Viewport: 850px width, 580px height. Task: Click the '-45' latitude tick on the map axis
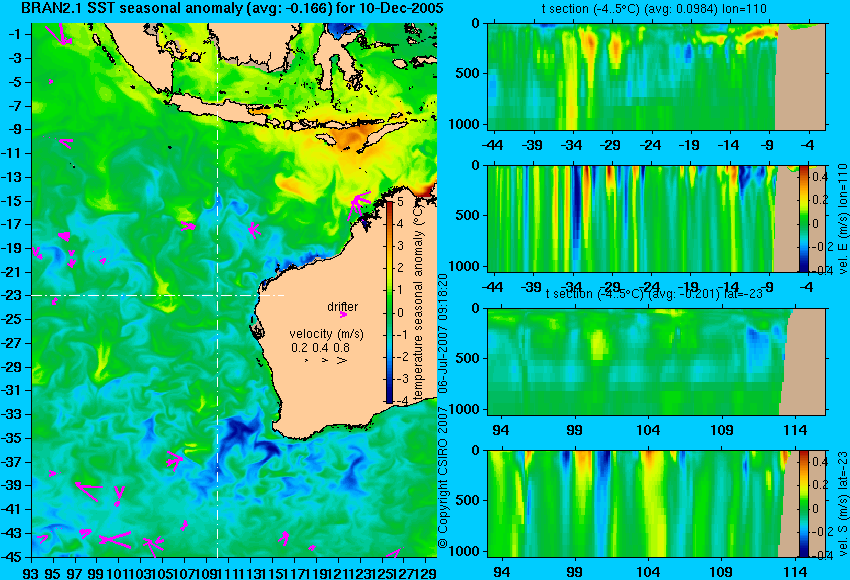pos(13,557)
